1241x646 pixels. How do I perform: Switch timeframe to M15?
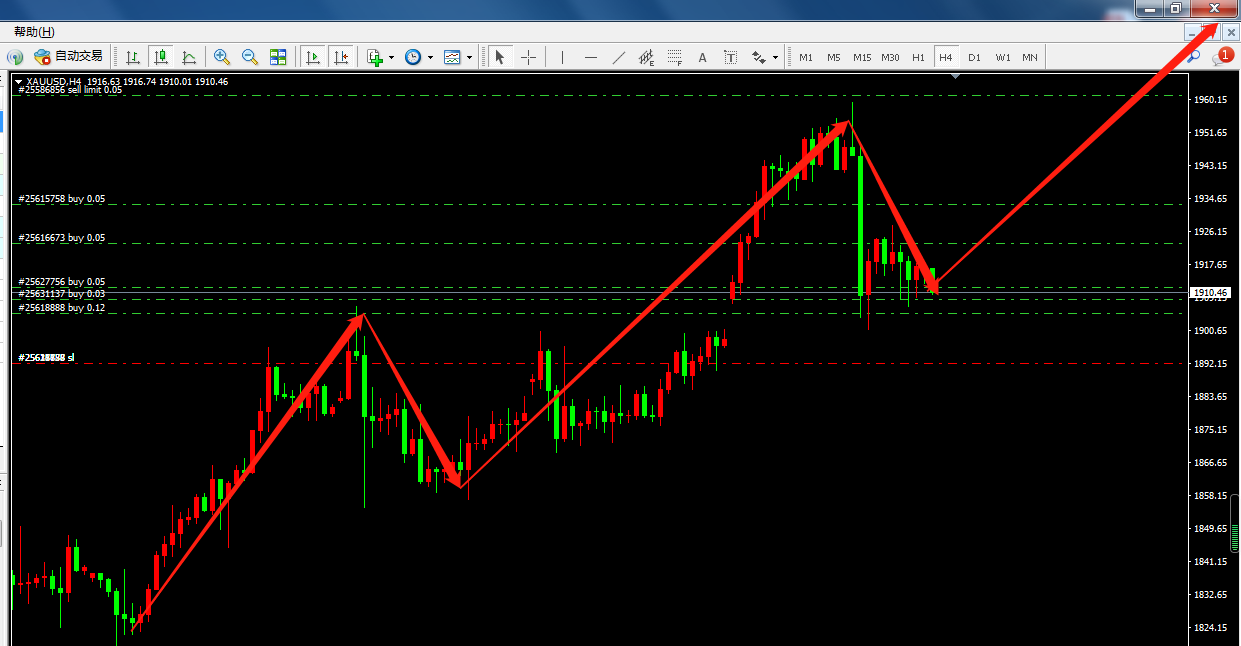862,57
